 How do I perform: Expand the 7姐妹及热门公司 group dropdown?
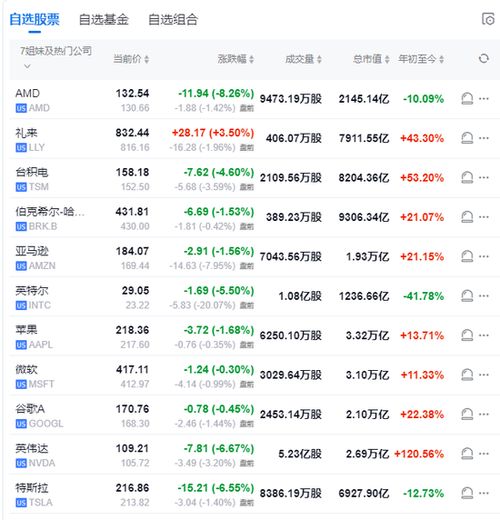(27, 66)
